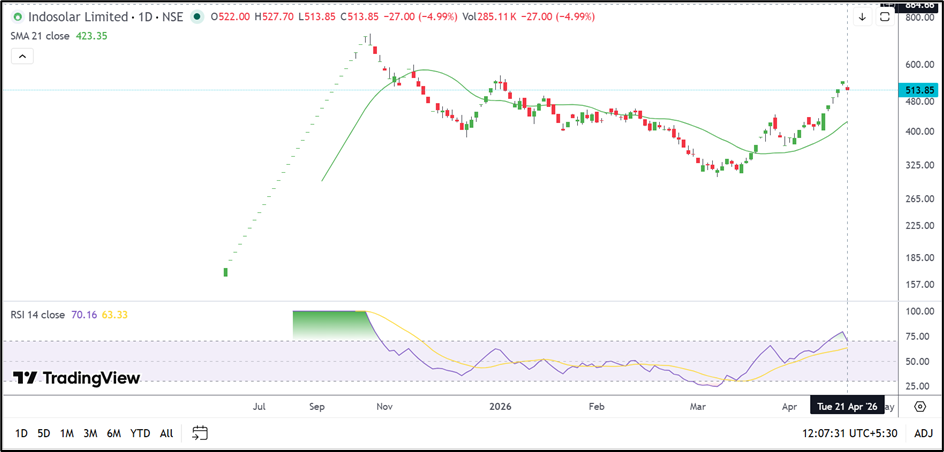This screenshot has width=944, height=452.
Task: Toggle ADJ adjusted data setting
Action: pos(923,433)
